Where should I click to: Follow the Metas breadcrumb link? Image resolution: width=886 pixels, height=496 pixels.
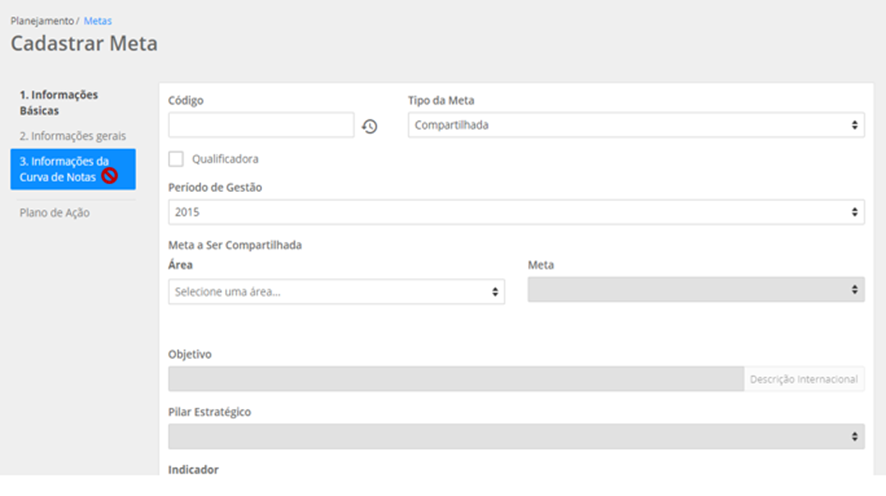pyautogui.click(x=98, y=20)
